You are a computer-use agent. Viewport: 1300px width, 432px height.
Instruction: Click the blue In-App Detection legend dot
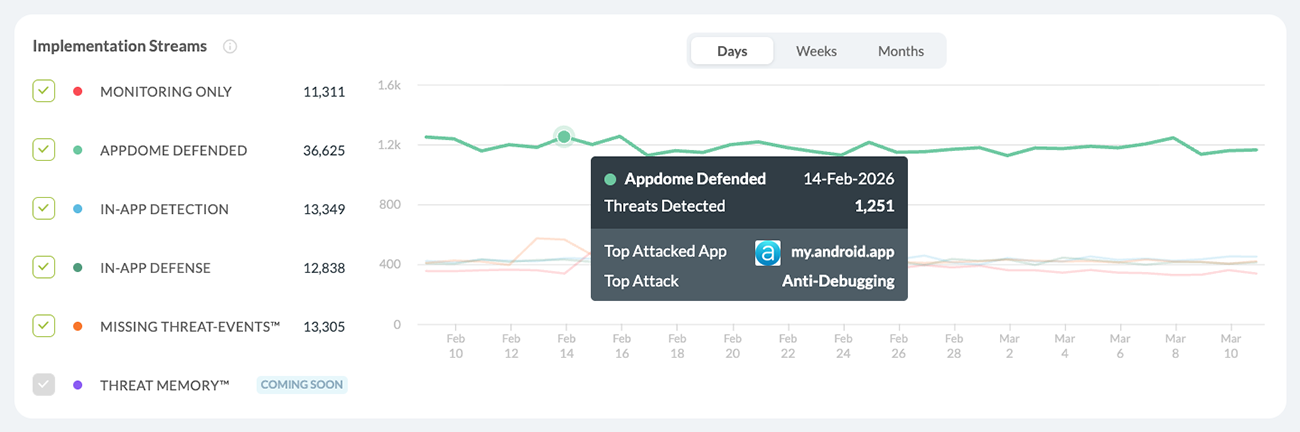pyautogui.click(x=77, y=210)
